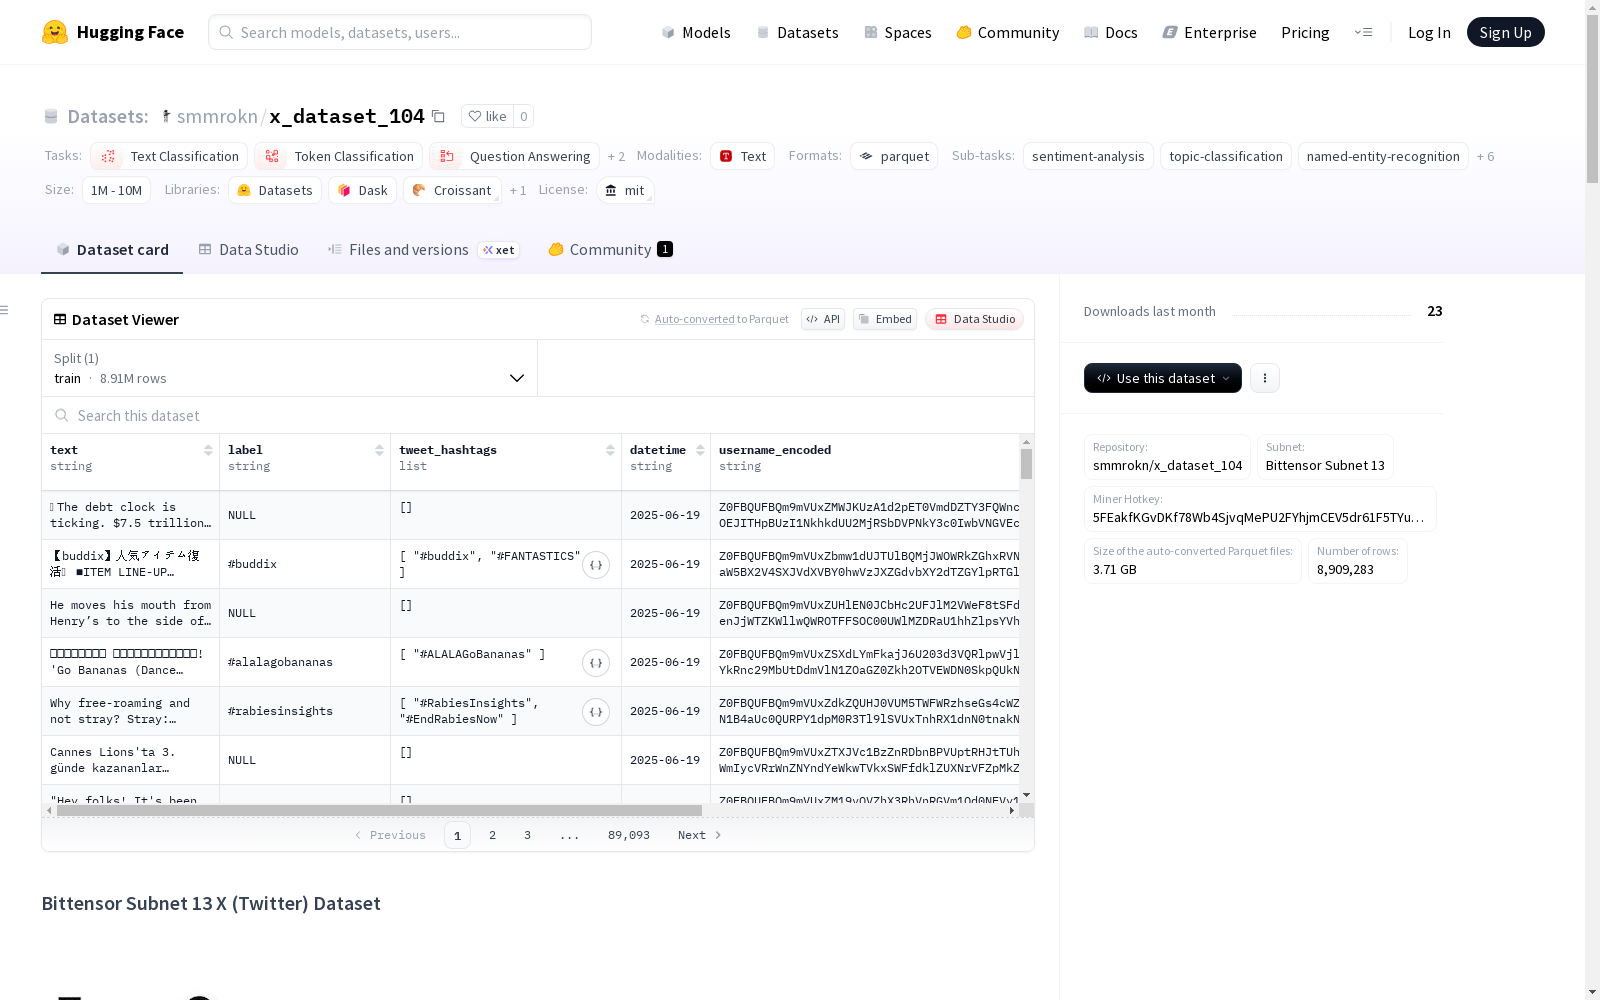Open Models in the top navigation

pyautogui.click(x=696, y=33)
